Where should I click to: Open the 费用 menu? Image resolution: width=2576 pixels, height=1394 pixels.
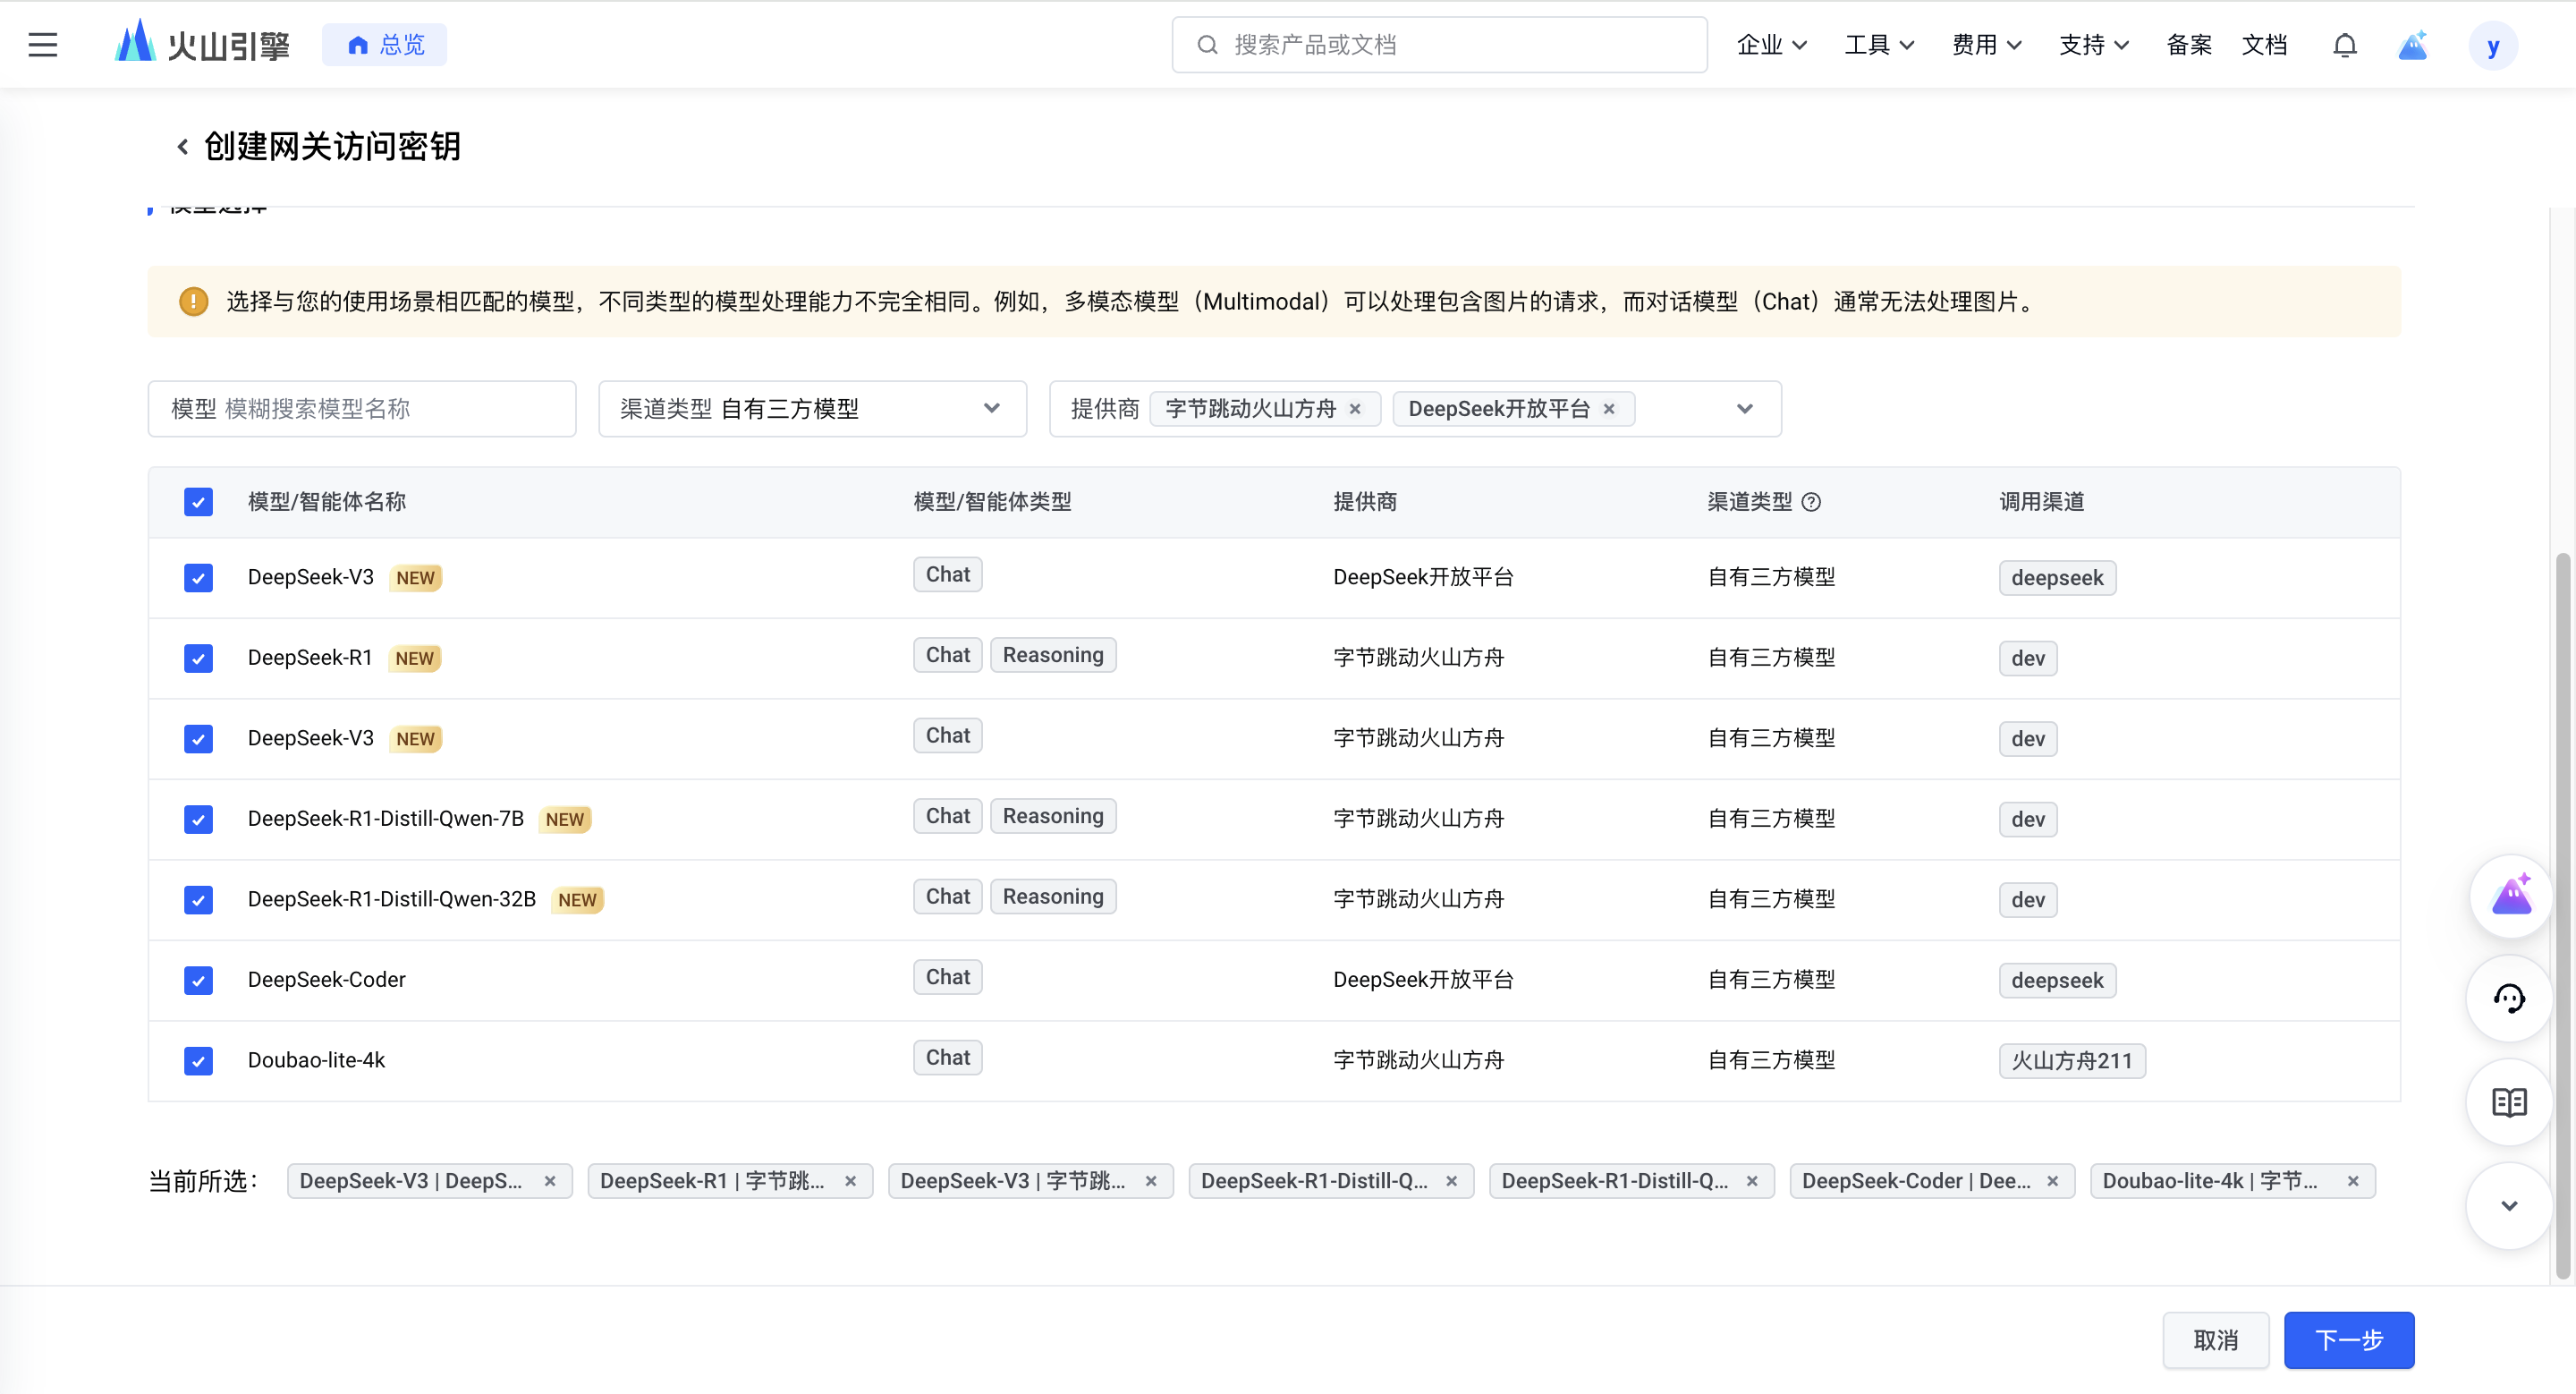pos(1986,45)
